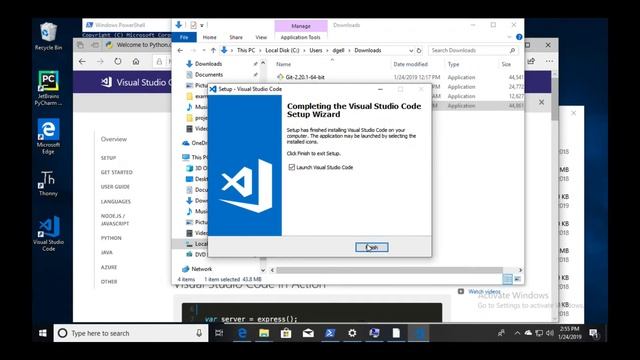Click browser home button in Edge window
Image resolution: width=640 pixels, height=360 pixels.
coord(136,62)
